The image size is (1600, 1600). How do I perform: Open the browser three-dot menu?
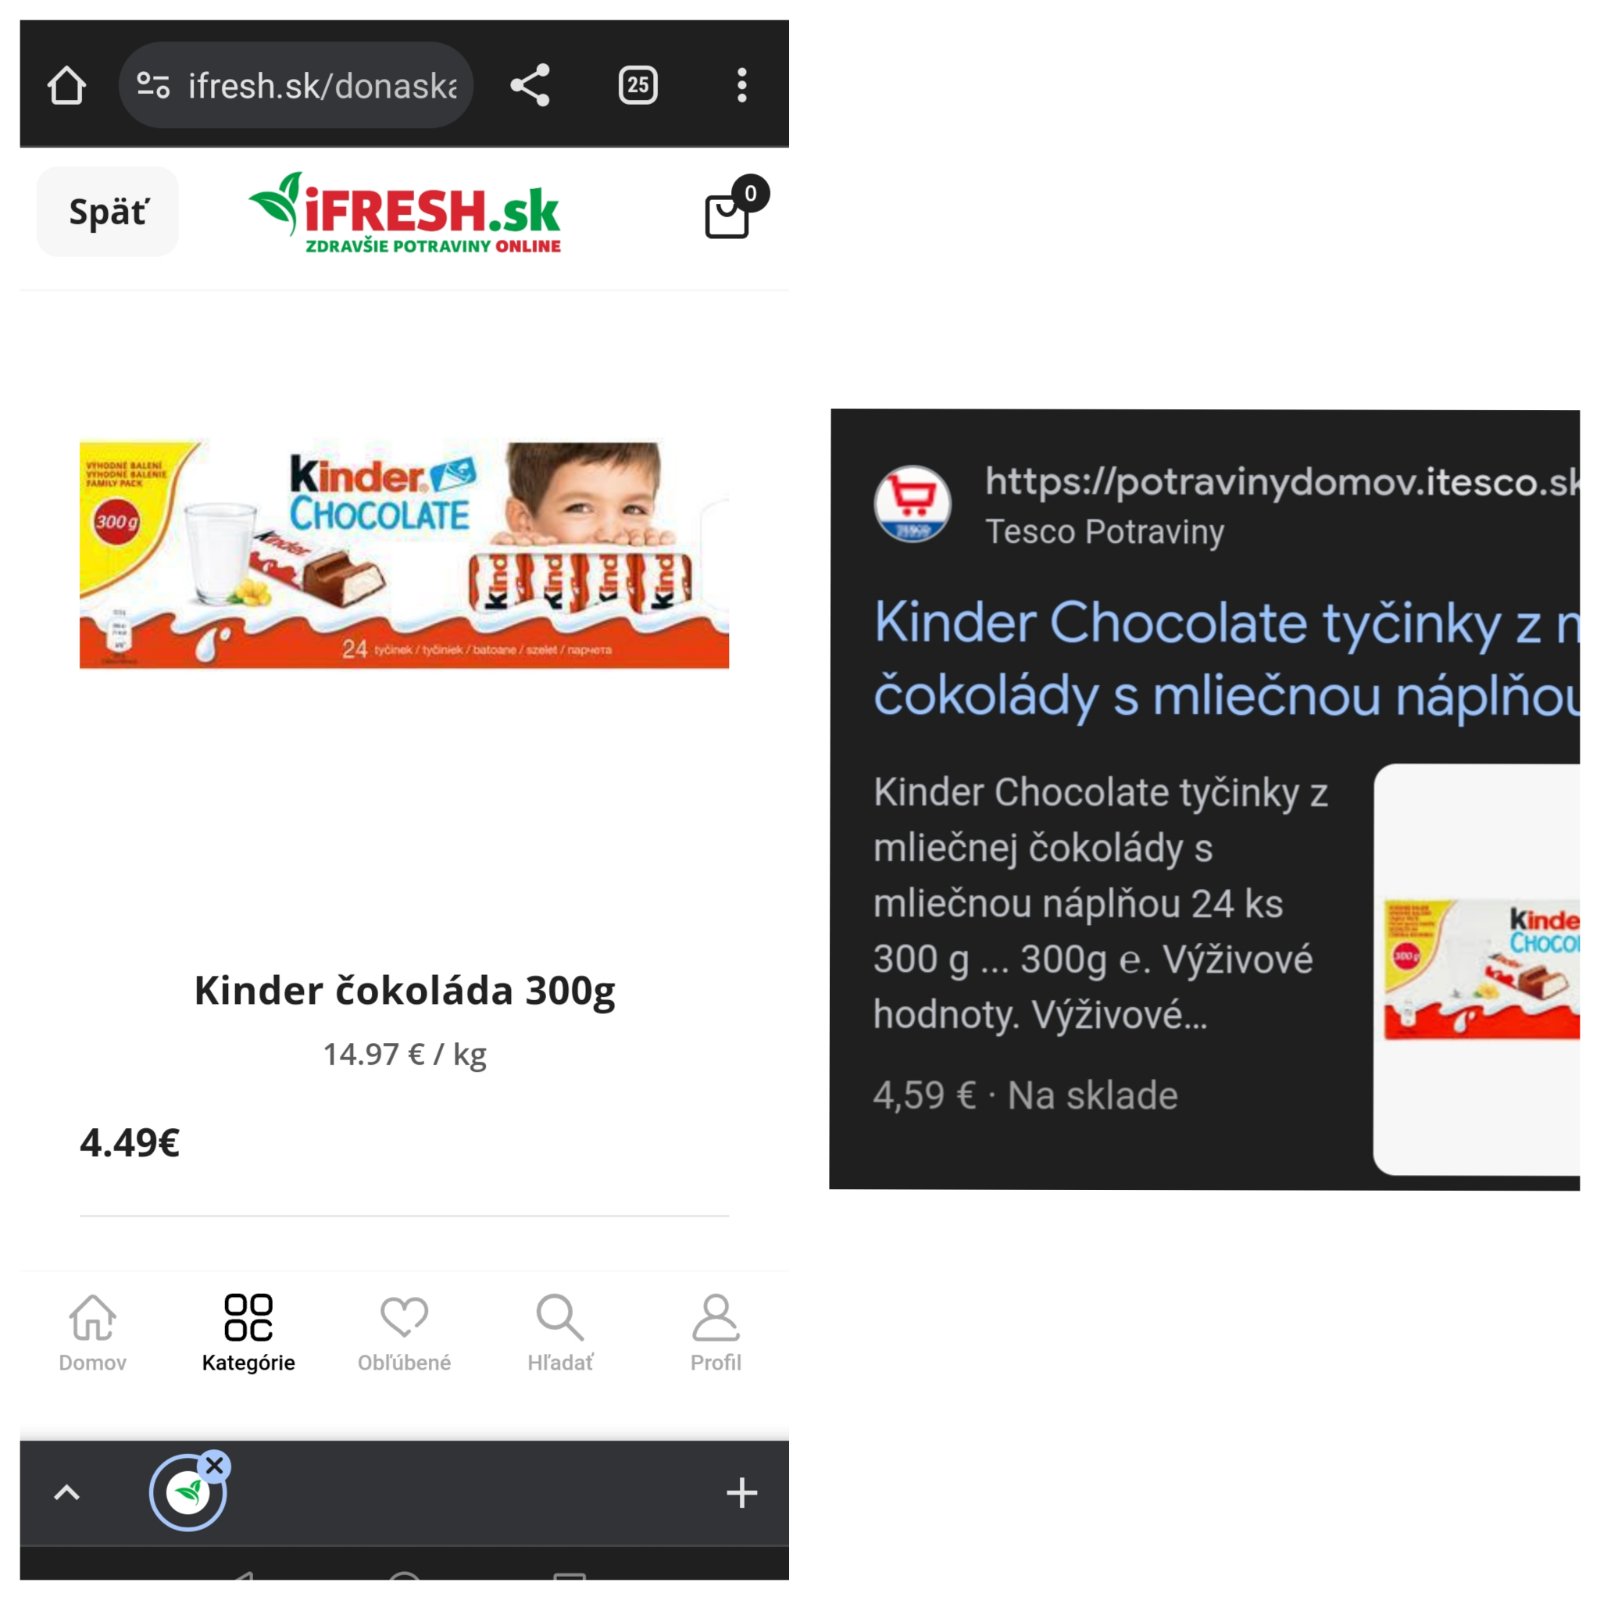741,85
